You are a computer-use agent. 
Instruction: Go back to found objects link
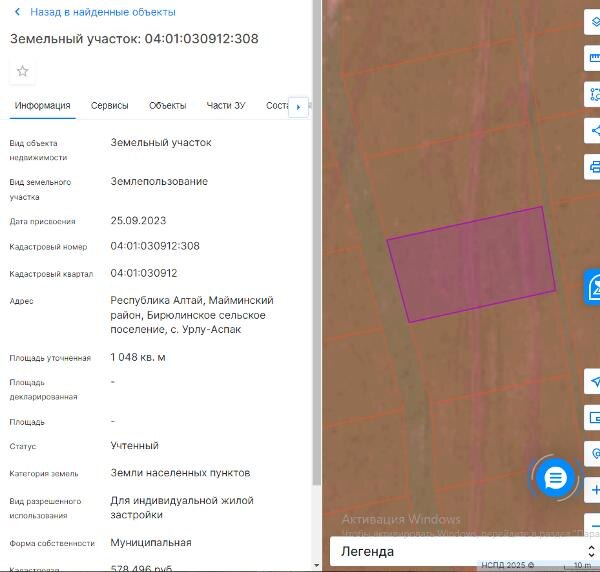103,12
